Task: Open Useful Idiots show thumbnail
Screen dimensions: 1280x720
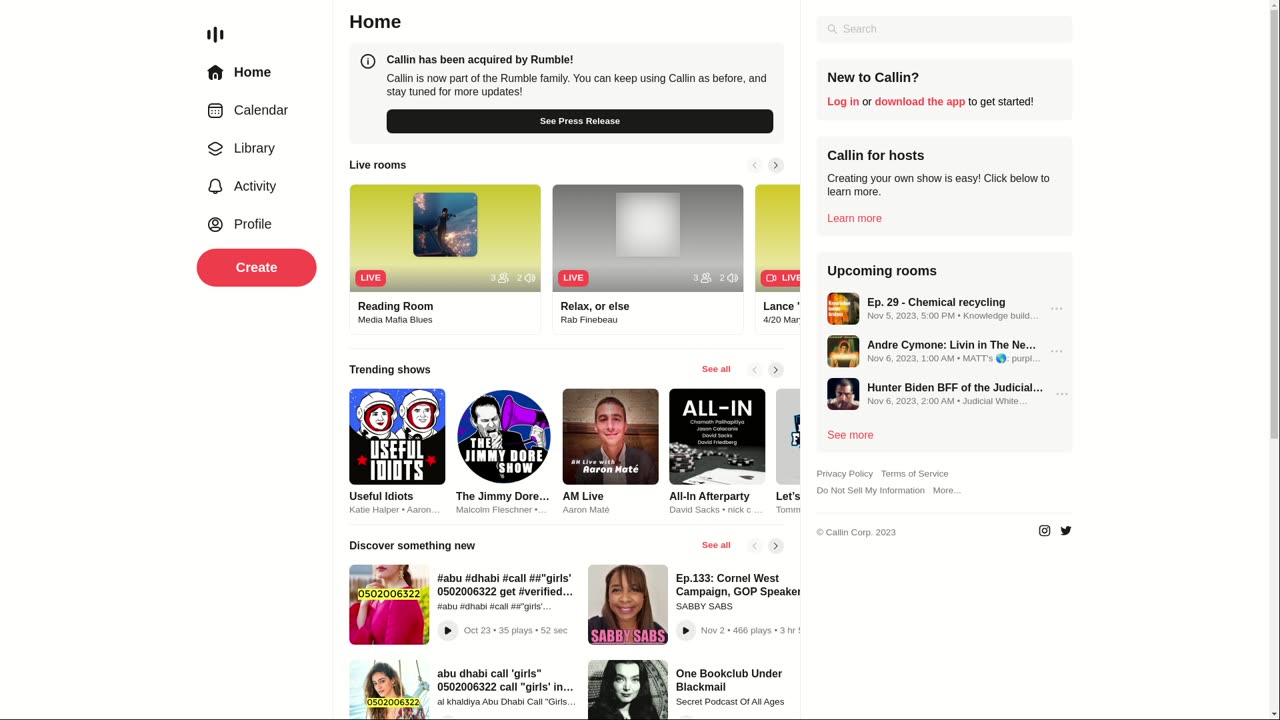Action: click(397, 437)
